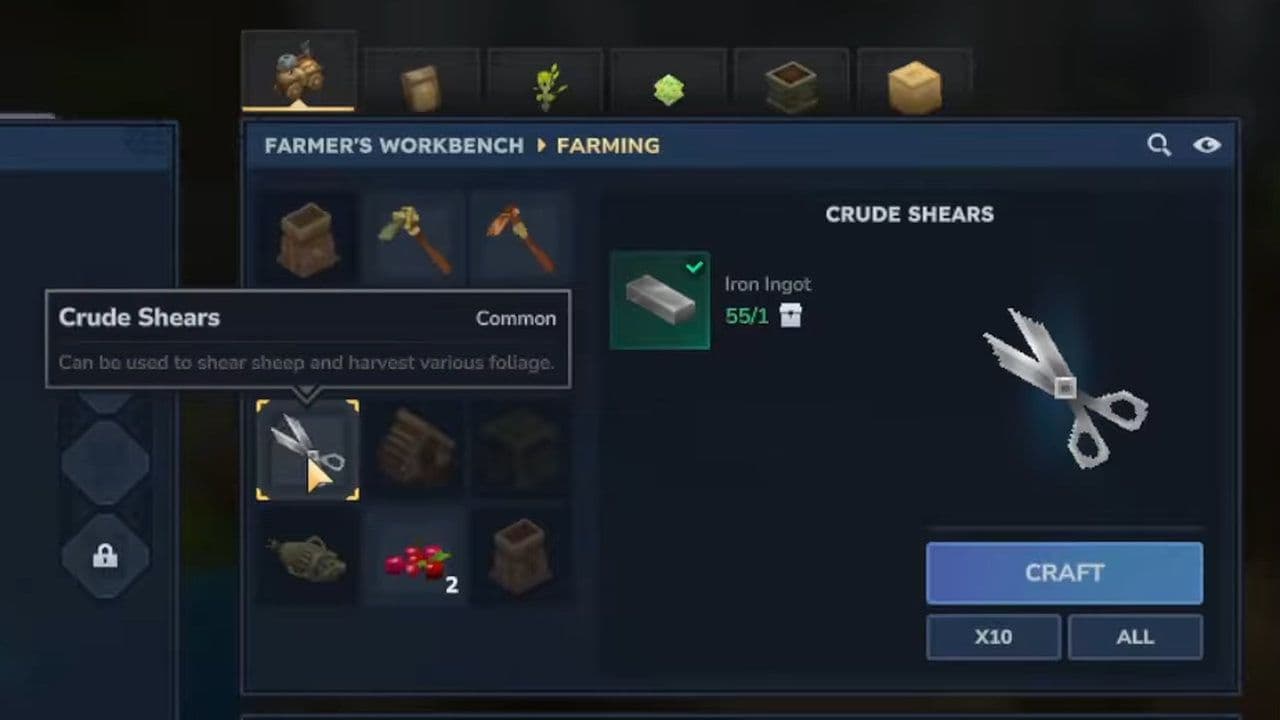This screenshot has width=1280, height=720.
Task: Open the cart farming category tab
Action: point(299,70)
